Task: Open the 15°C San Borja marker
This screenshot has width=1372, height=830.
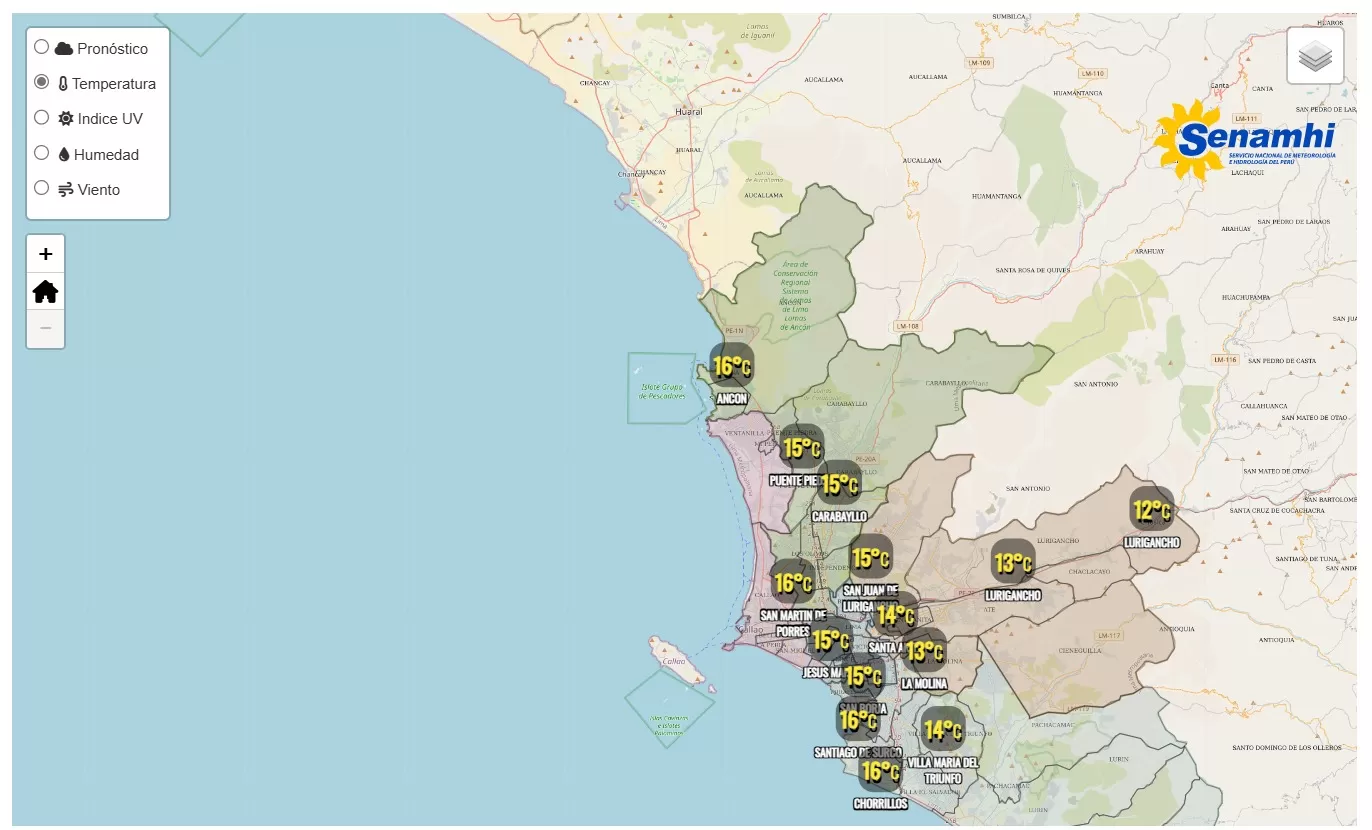Action: [x=862, y=677]
